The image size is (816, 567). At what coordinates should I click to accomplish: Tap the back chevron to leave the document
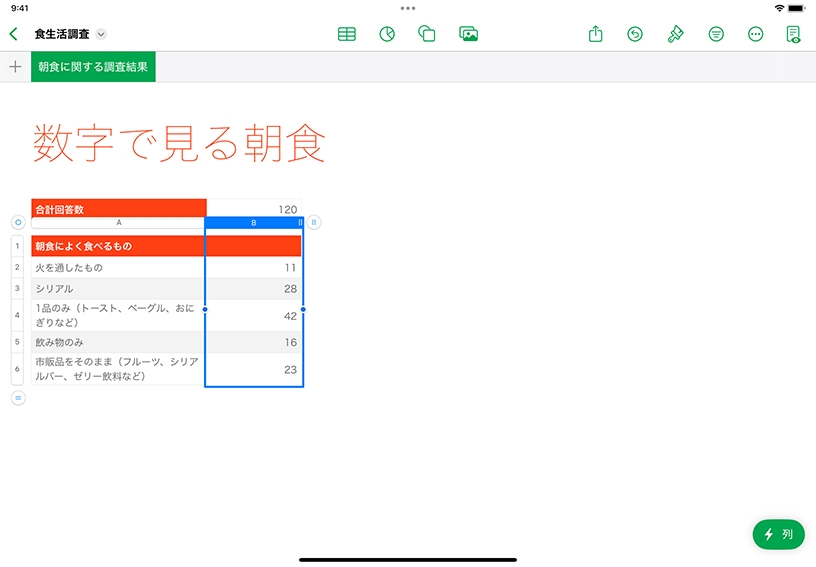pyautogui.click(x=13, y=34)
